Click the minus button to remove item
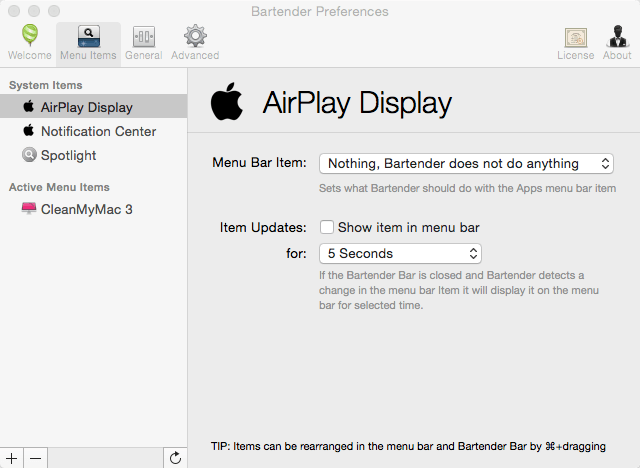 [x=35, y=457]
